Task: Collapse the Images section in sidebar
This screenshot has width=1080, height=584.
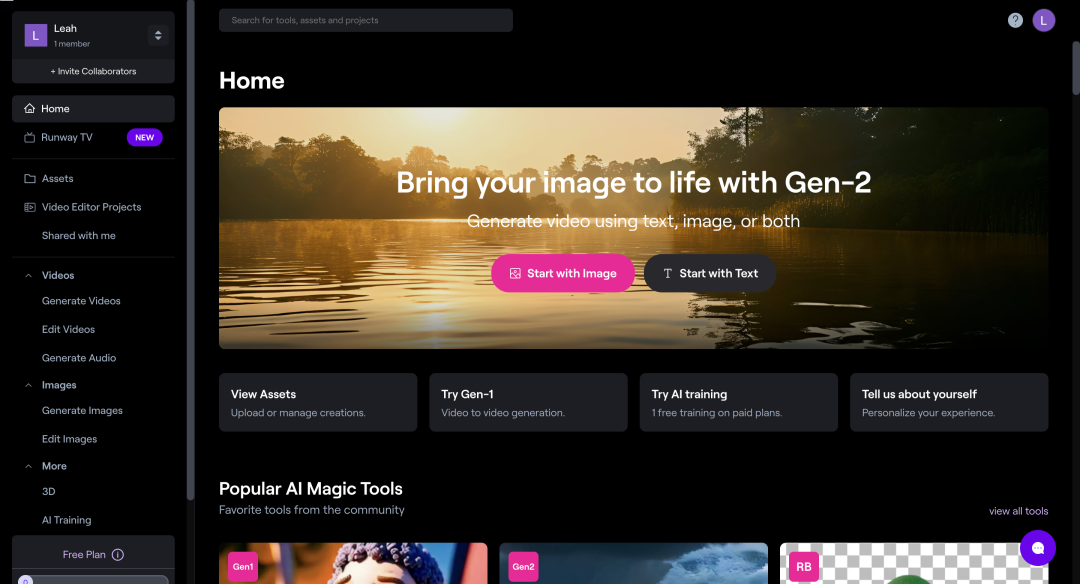Action: coord(28,385)
